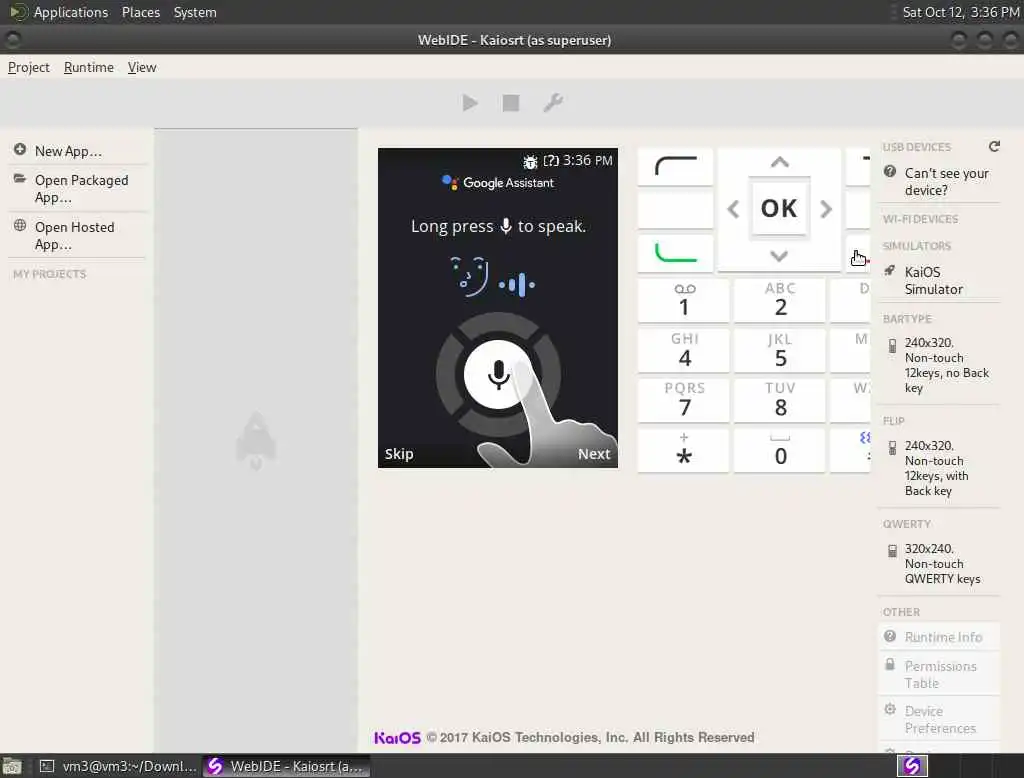This screenshot has width=1024, height=778.
Task: Click the clock Sat Oct 12, 3:36 PM
Action: point(961,12)
